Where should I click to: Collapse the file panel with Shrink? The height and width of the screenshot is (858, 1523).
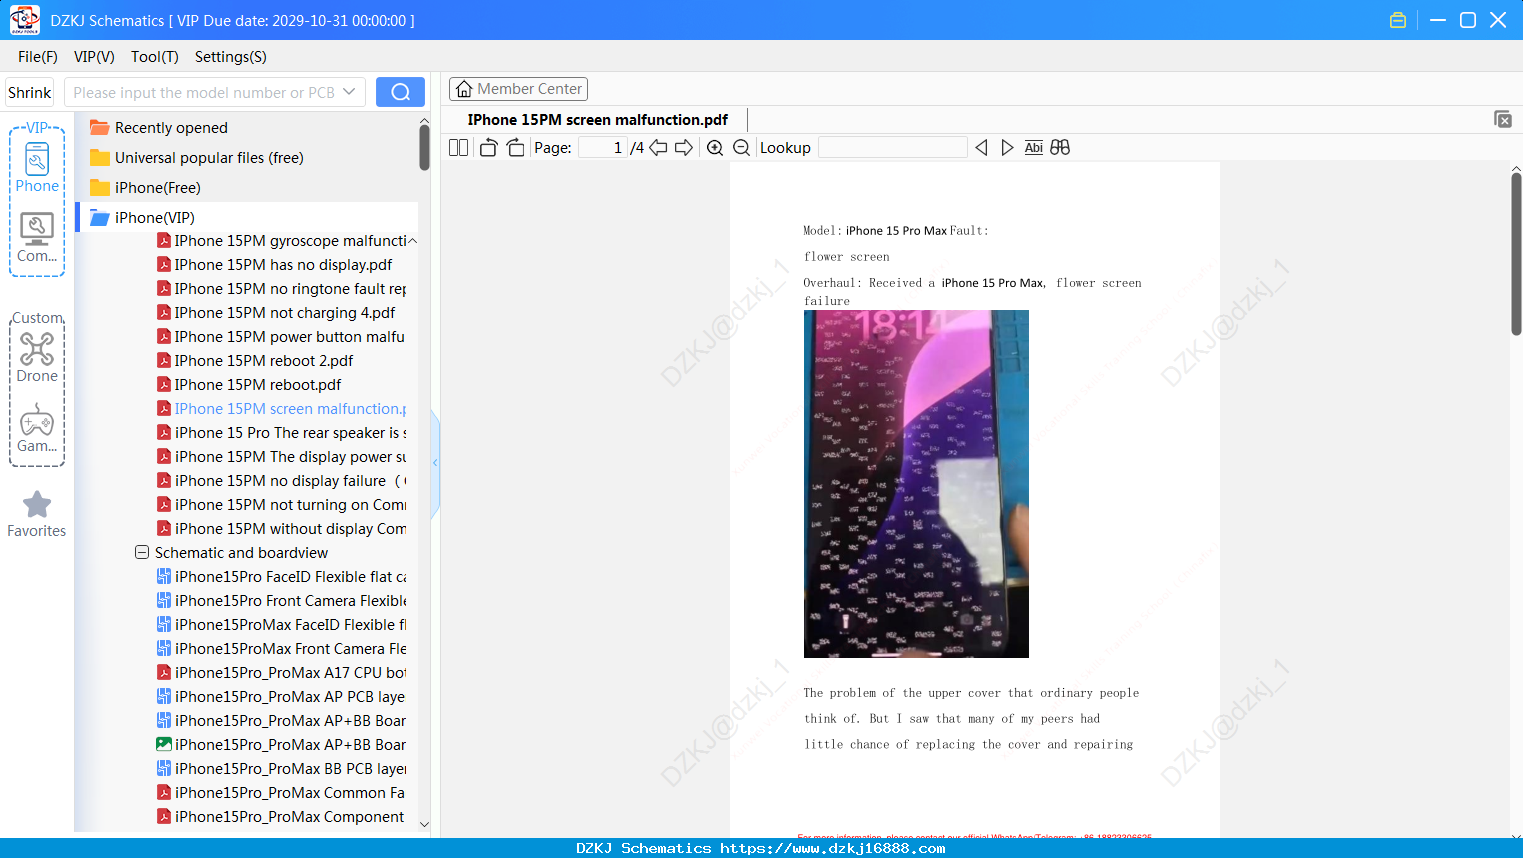click(x=30, y=92)
